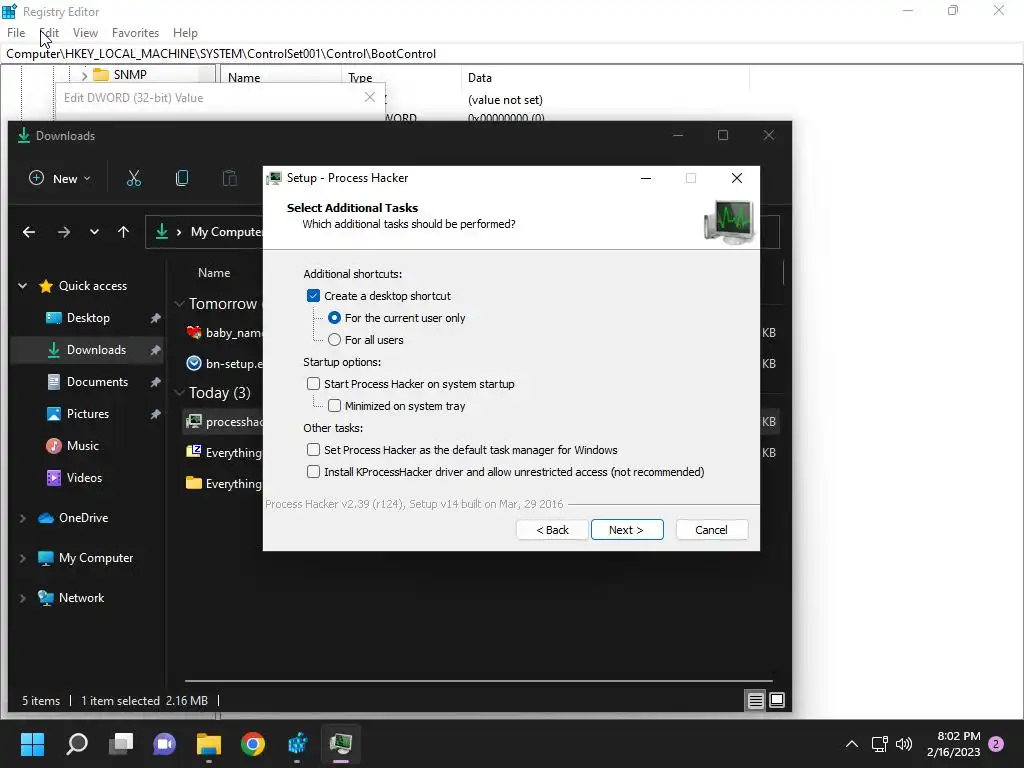The image size is (1024, 768).
Task: Open Registry Editor taskbar icon
Action: point(297,743)
